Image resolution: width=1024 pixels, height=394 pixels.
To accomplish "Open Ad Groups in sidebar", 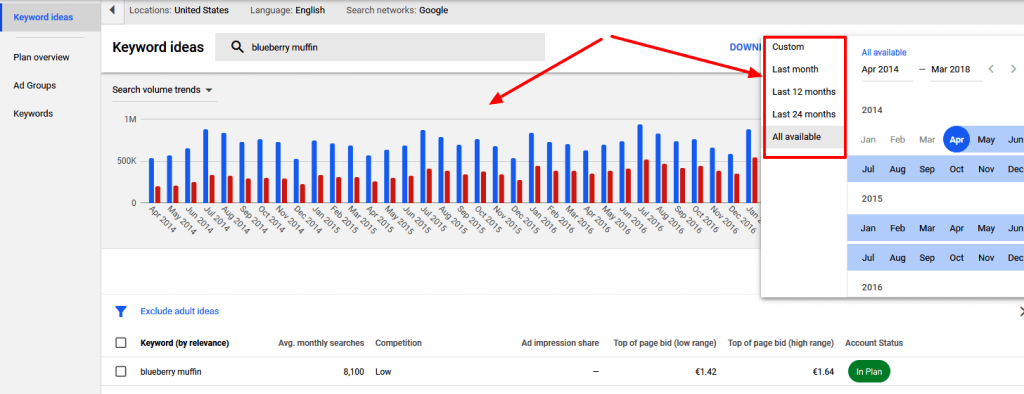I will click(35, 86).
